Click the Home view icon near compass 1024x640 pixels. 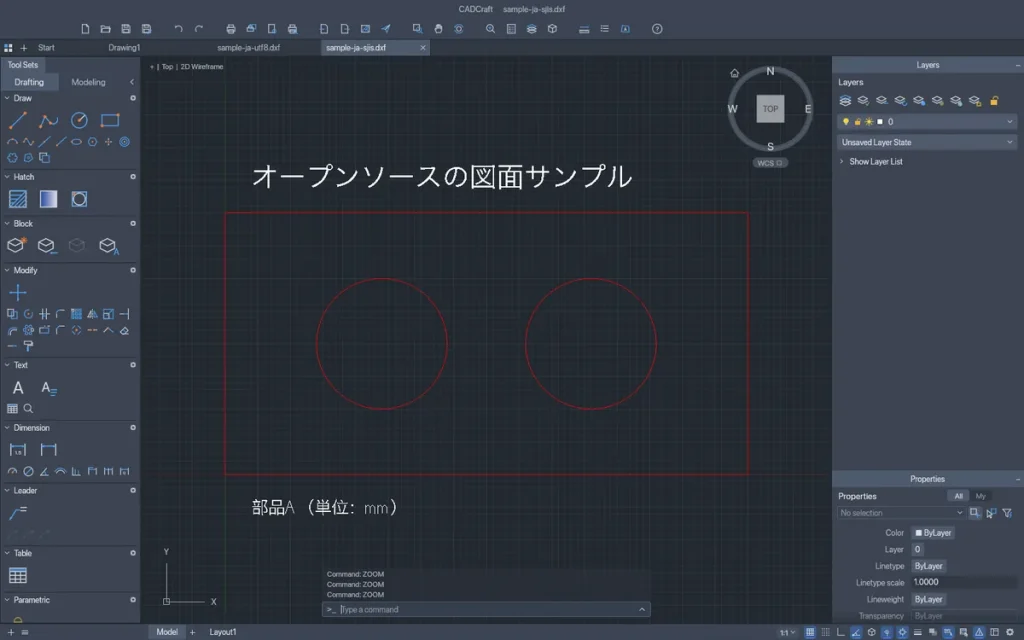point(735,73)
